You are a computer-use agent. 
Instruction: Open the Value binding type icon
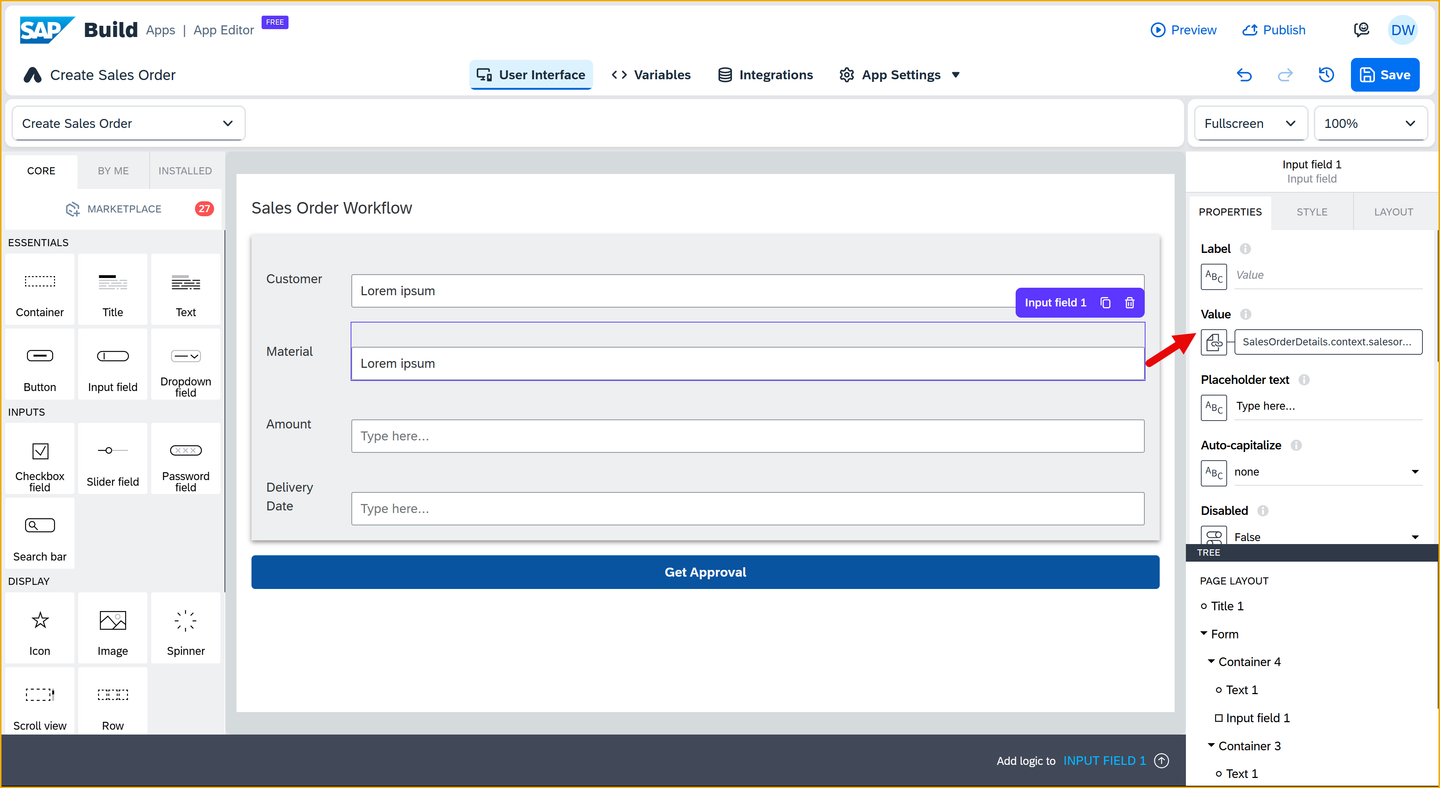tap(1214, 342)
